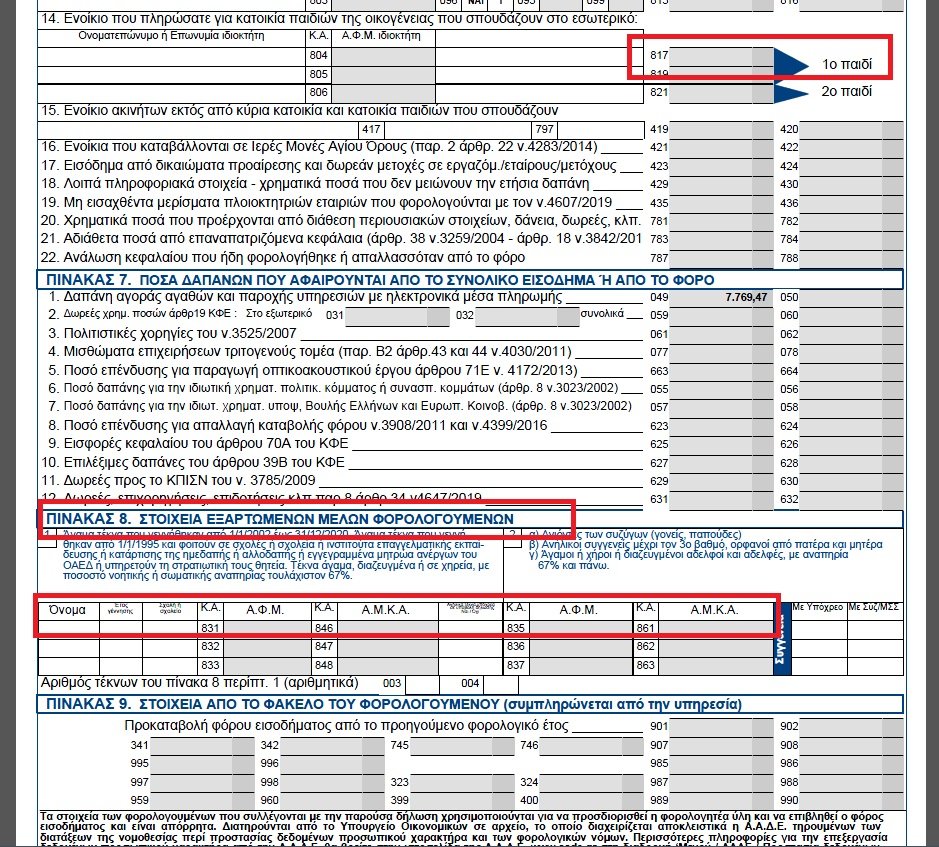939x847 pixels.
Task: Select the ΚΠΙΣΝ donations field 629
Action: coord(721,481)
